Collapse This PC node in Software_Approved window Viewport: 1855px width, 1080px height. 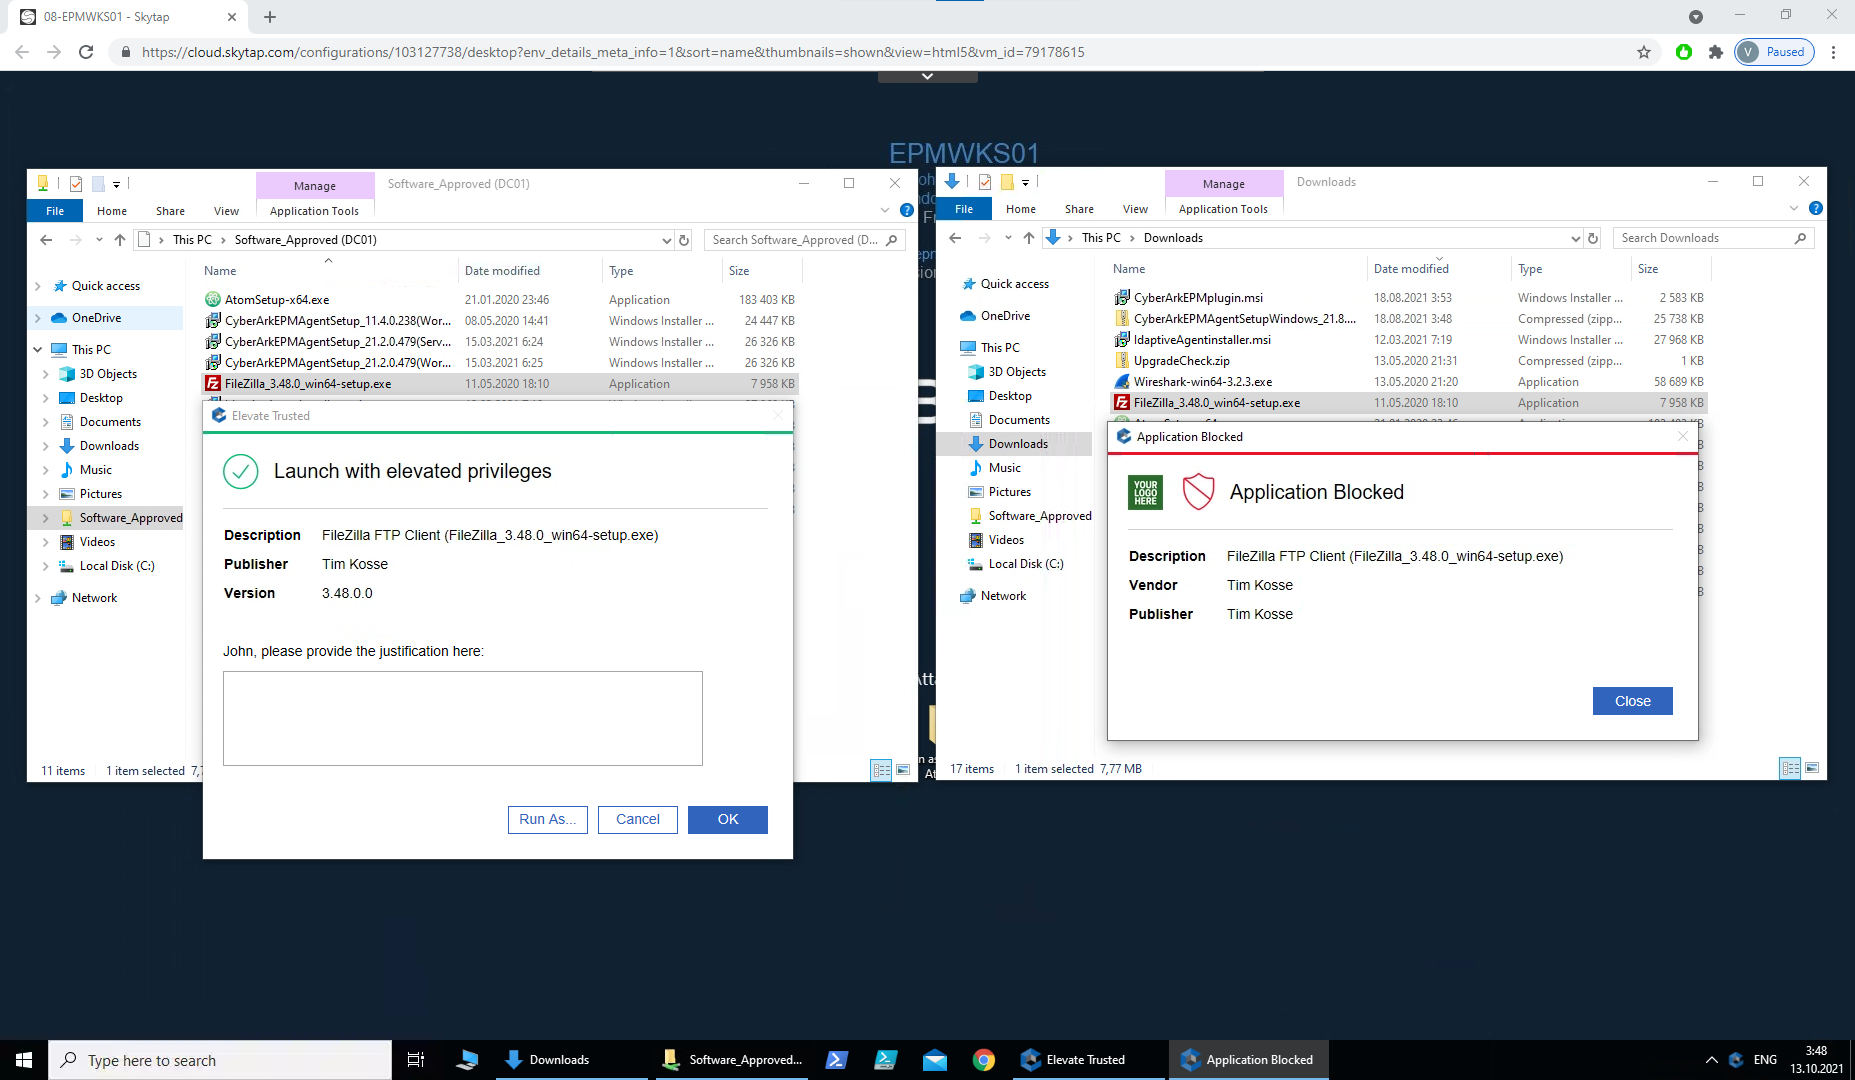tap(38, 350)
